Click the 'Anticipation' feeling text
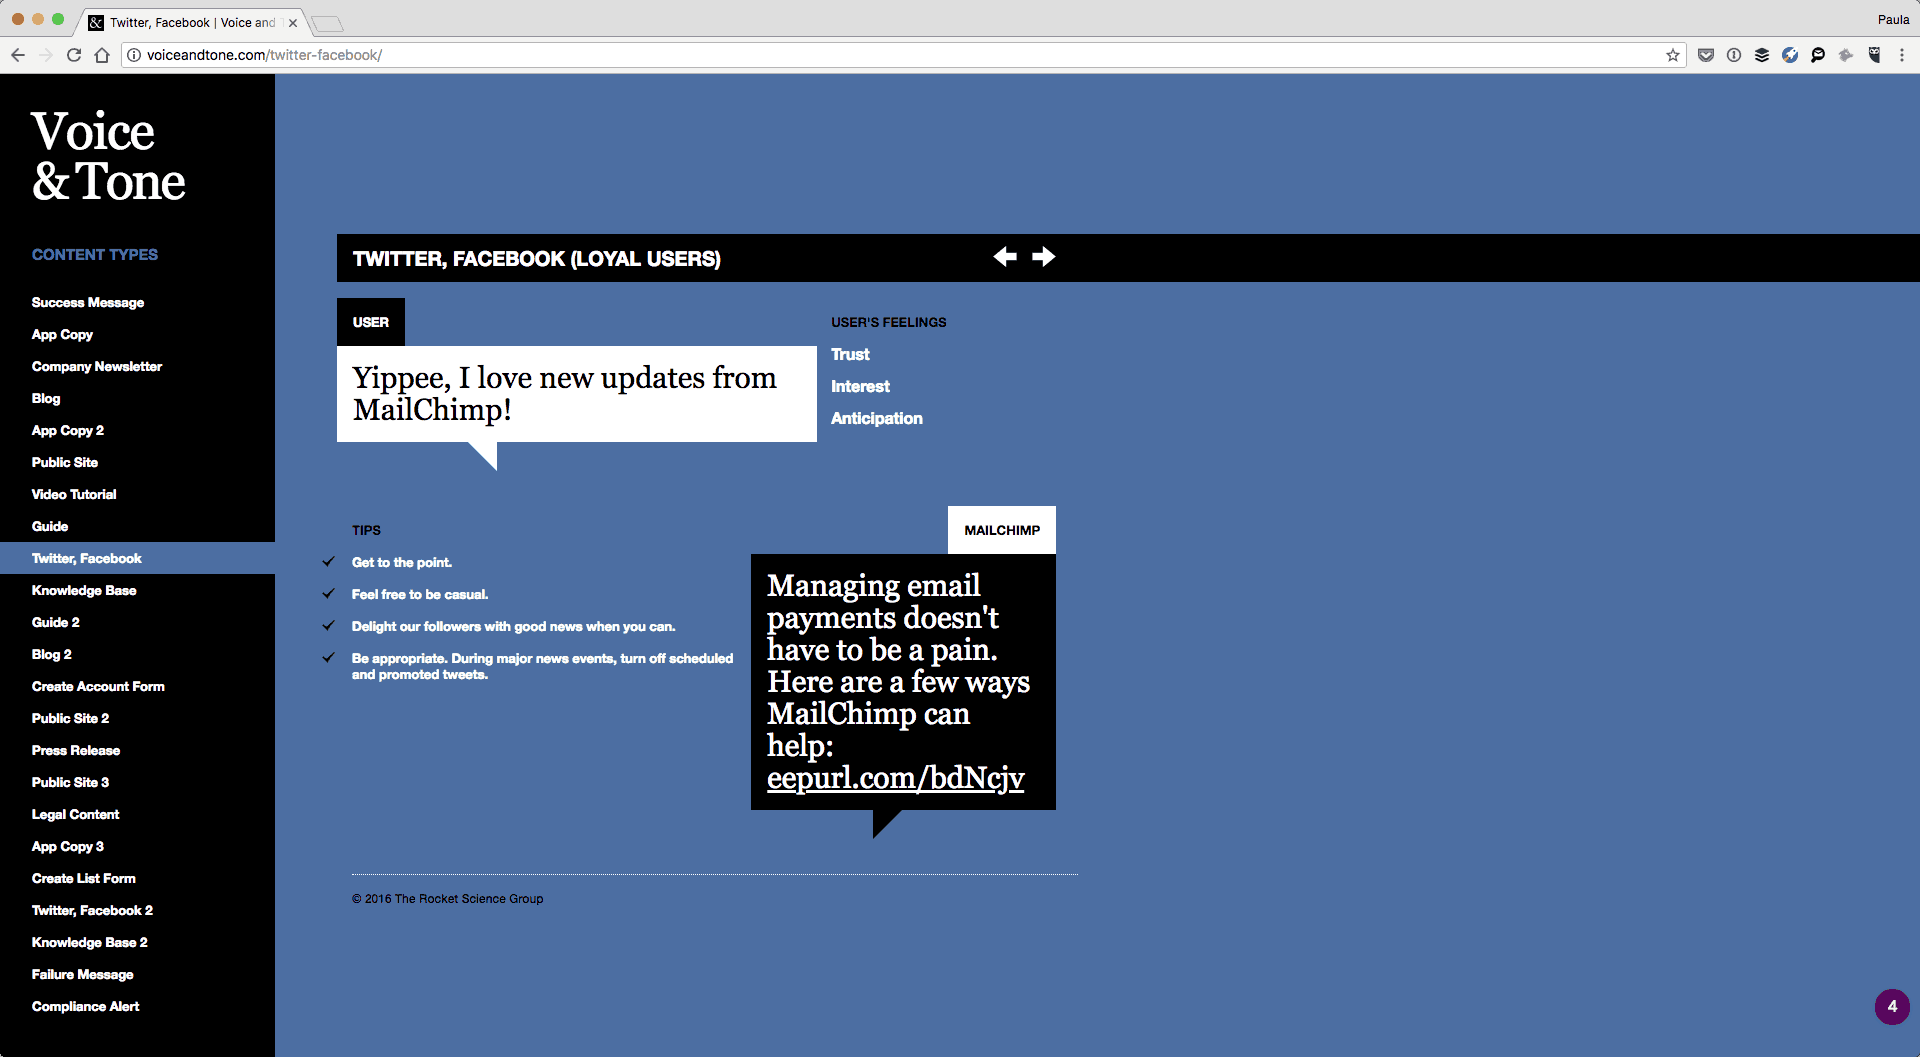 click(877, 418)
